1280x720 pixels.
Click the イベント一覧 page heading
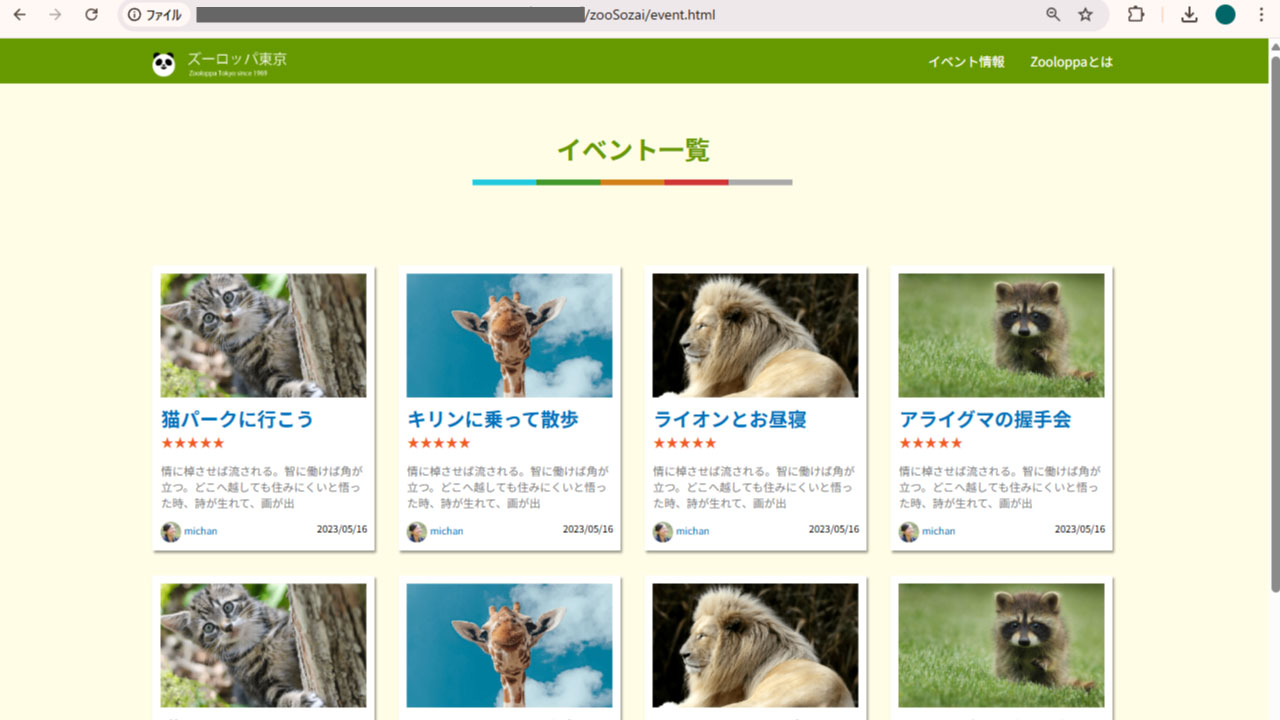(633, 150)
